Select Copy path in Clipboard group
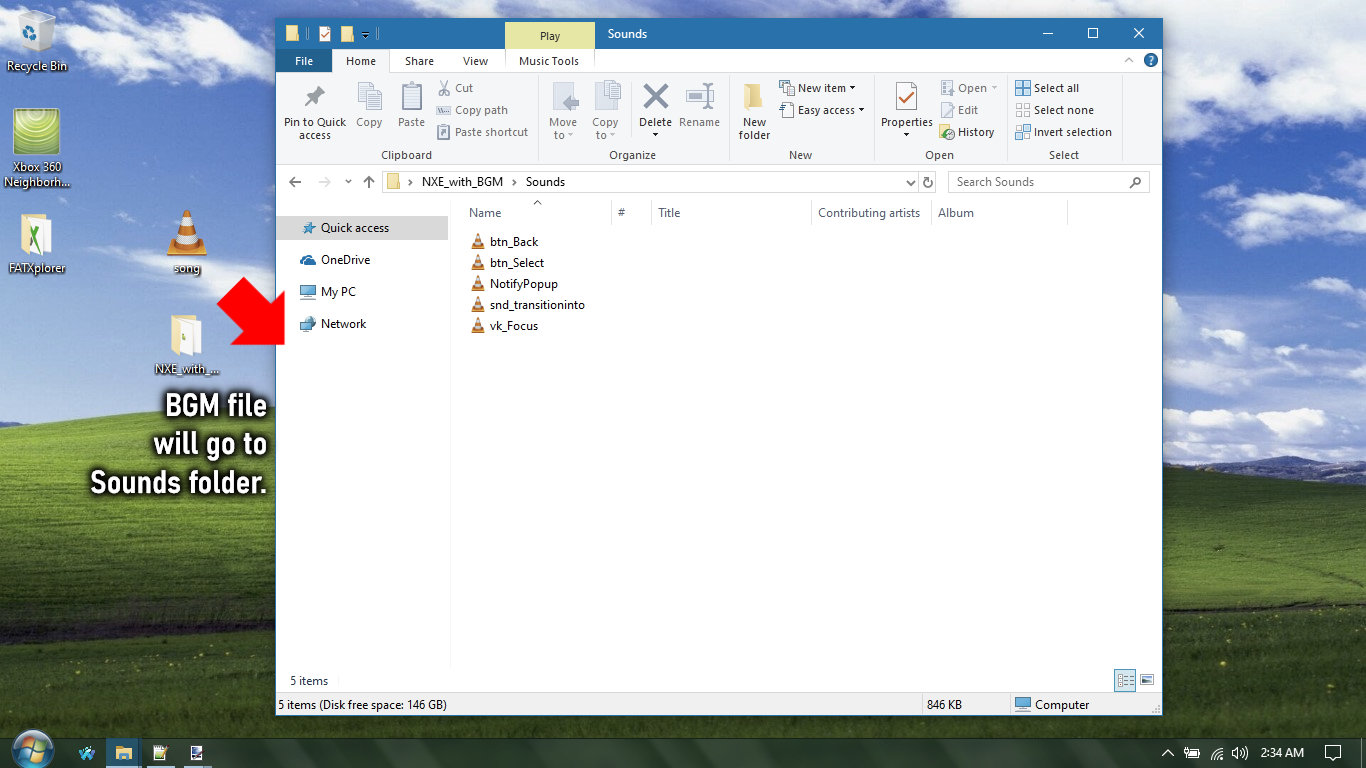Image resolution: width=1366 pixels, height=768 pixels. (x=472, y=110)
